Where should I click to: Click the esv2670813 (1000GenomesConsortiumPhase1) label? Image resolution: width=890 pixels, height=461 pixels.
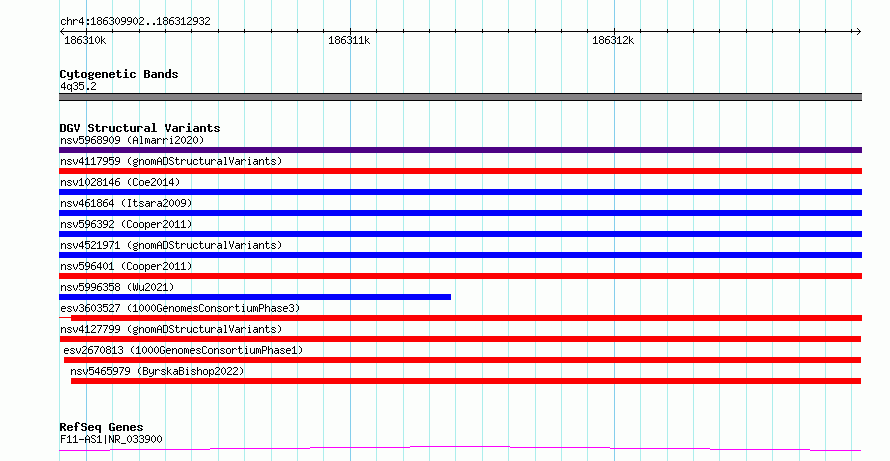tap(183, 350)
